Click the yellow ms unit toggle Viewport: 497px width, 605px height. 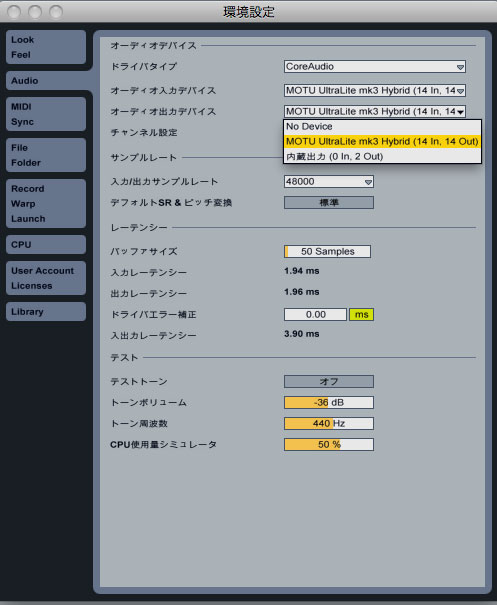point(362,314)
